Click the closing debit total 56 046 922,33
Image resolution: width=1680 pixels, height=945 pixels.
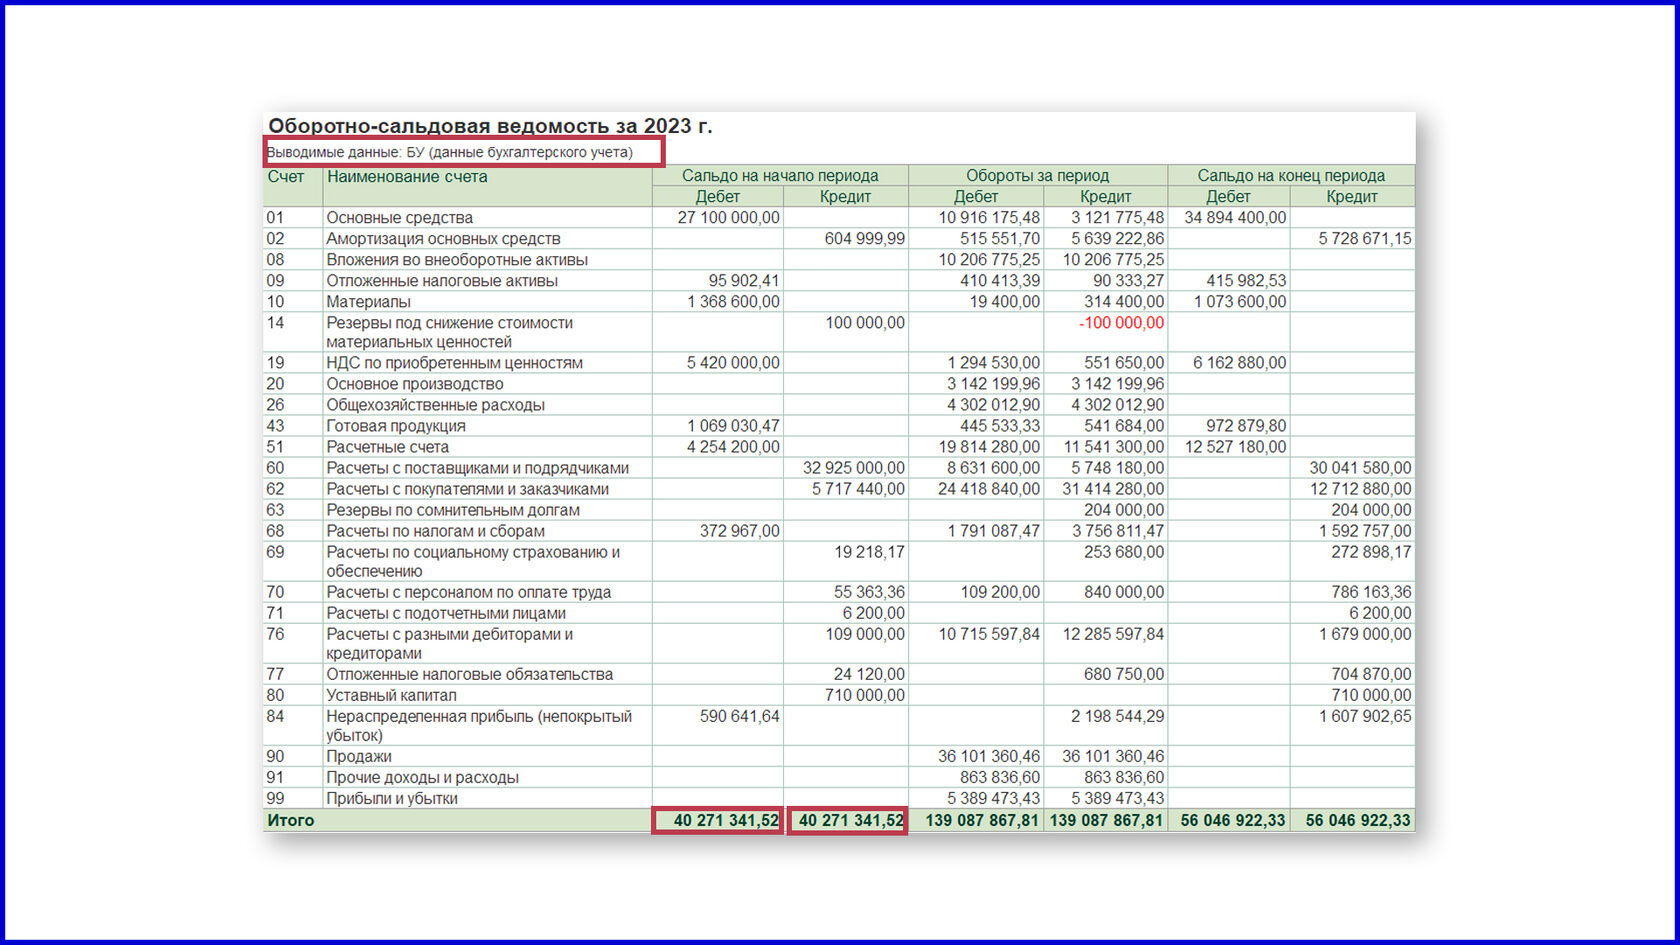tap(1232, 820)
